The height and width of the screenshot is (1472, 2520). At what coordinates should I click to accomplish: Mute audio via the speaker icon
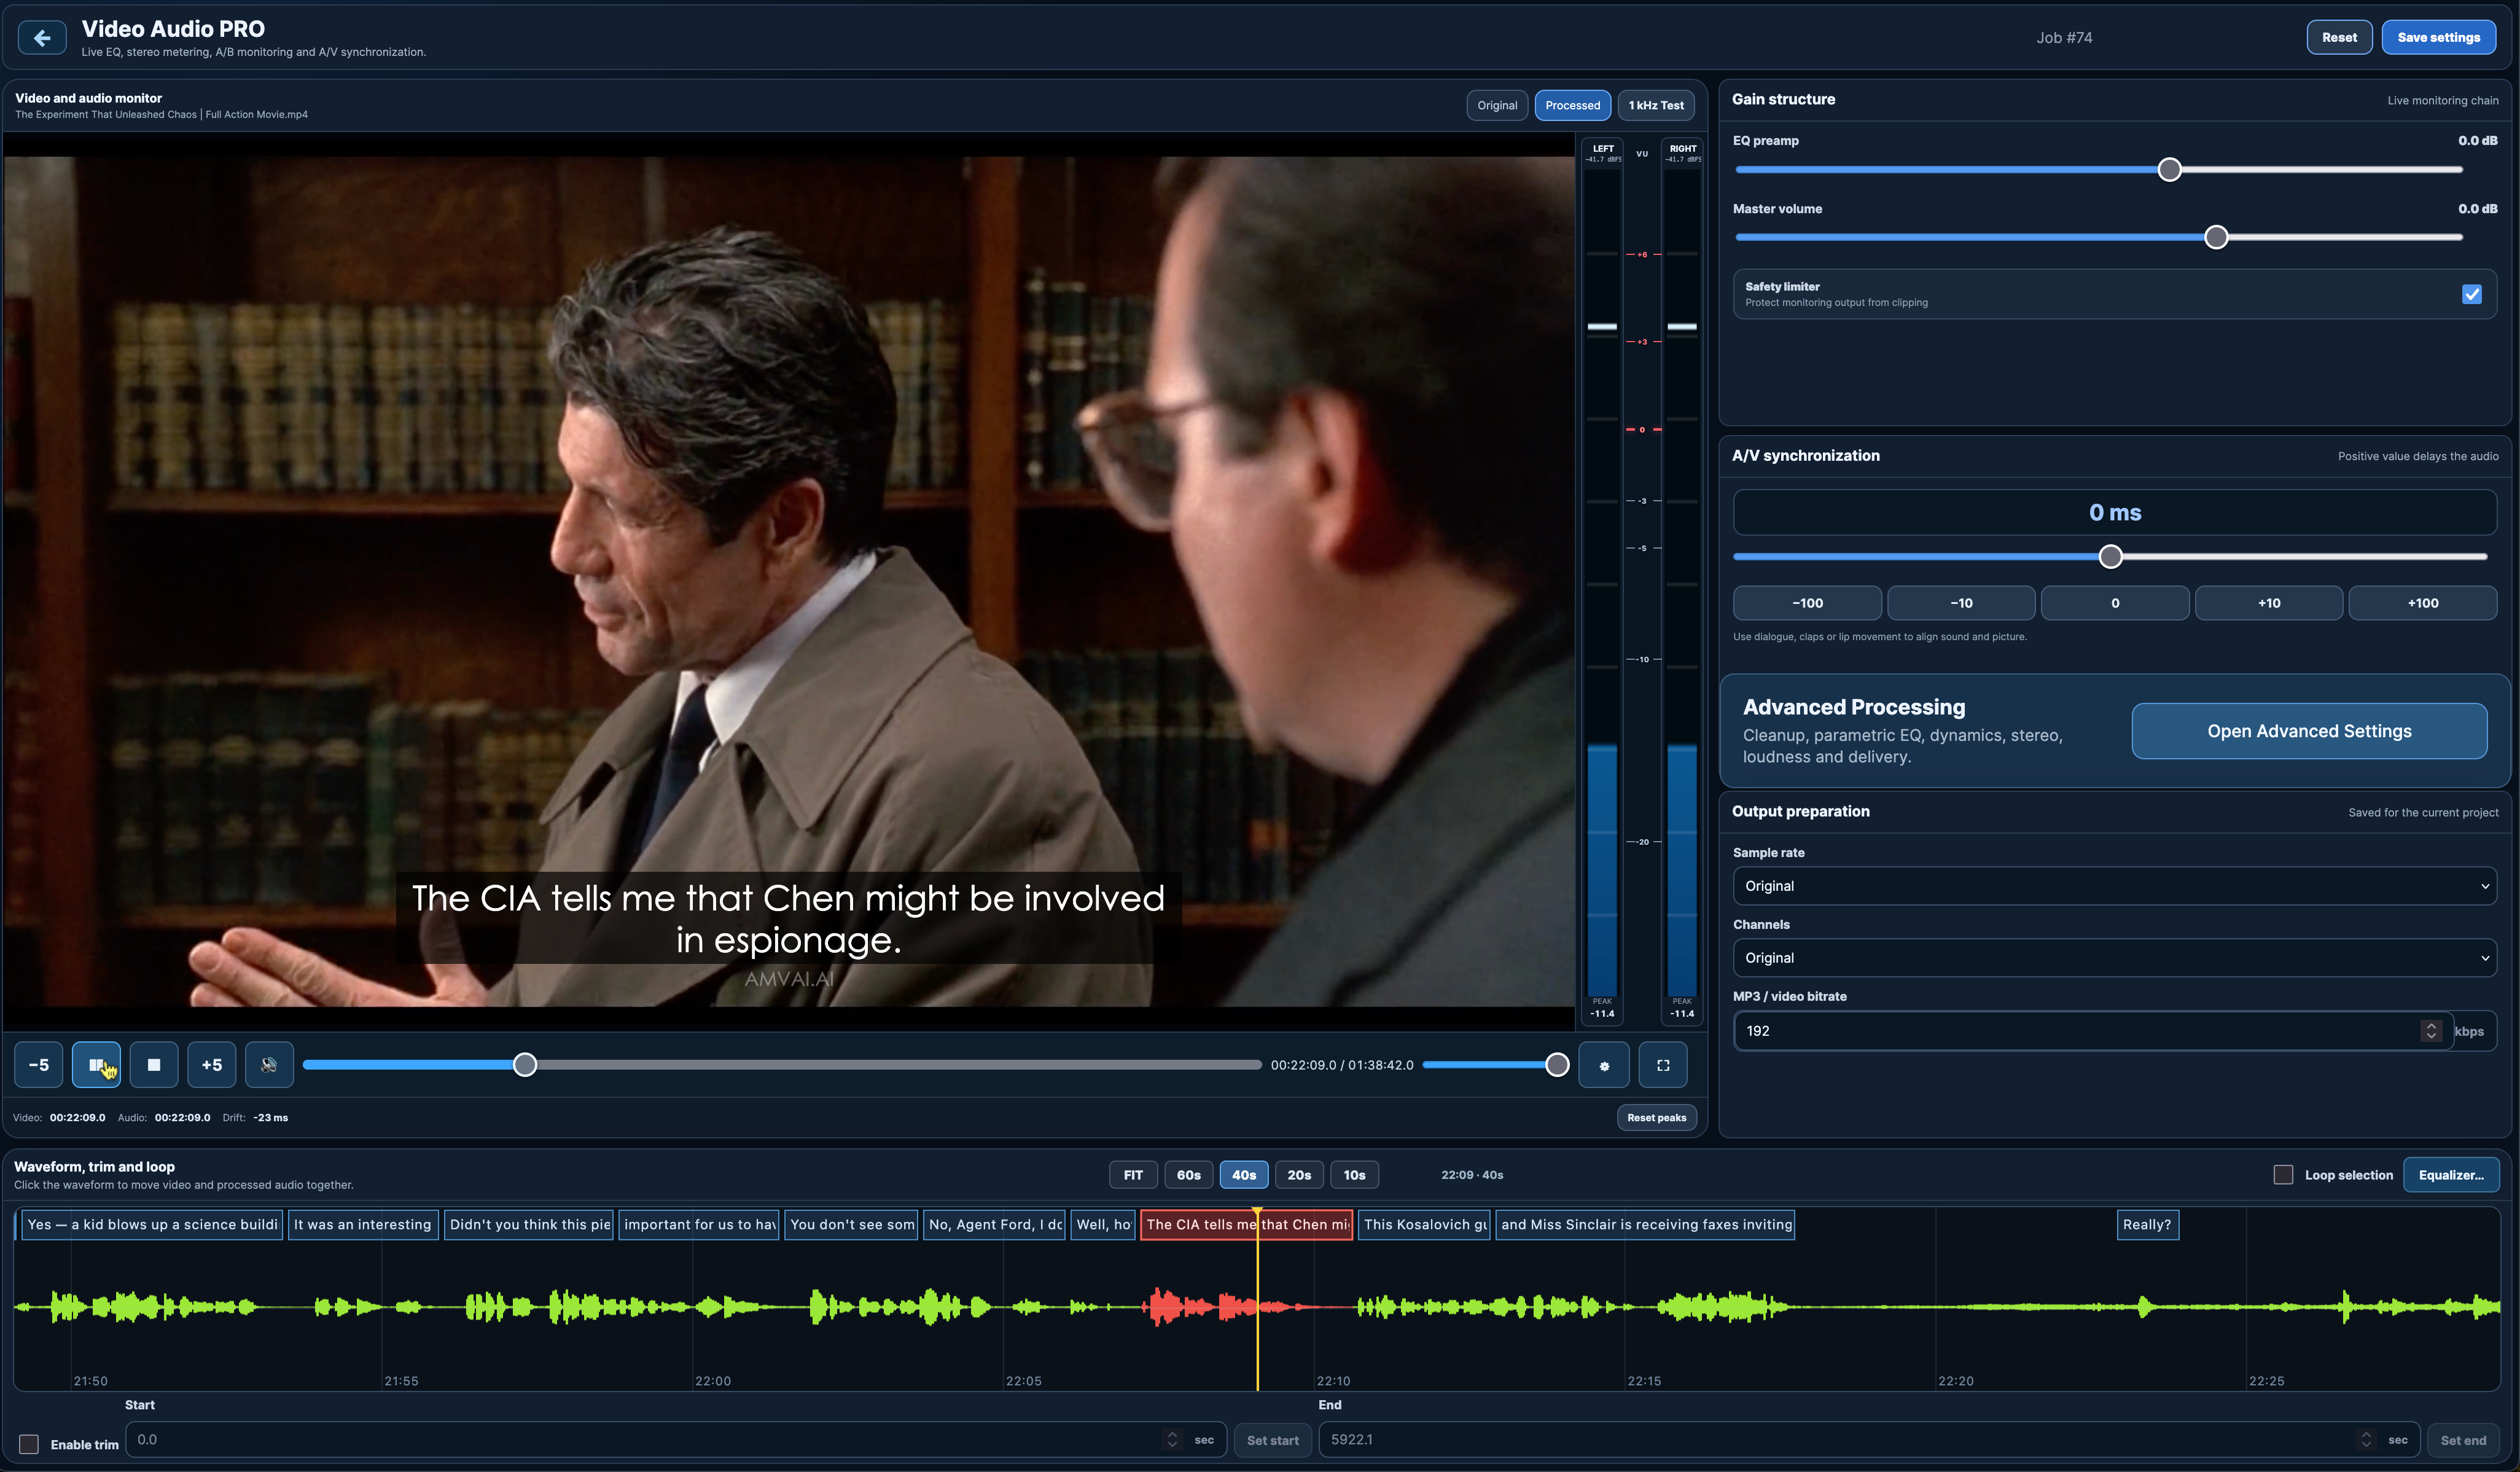pyautogui.click(x=269, y=1065)
